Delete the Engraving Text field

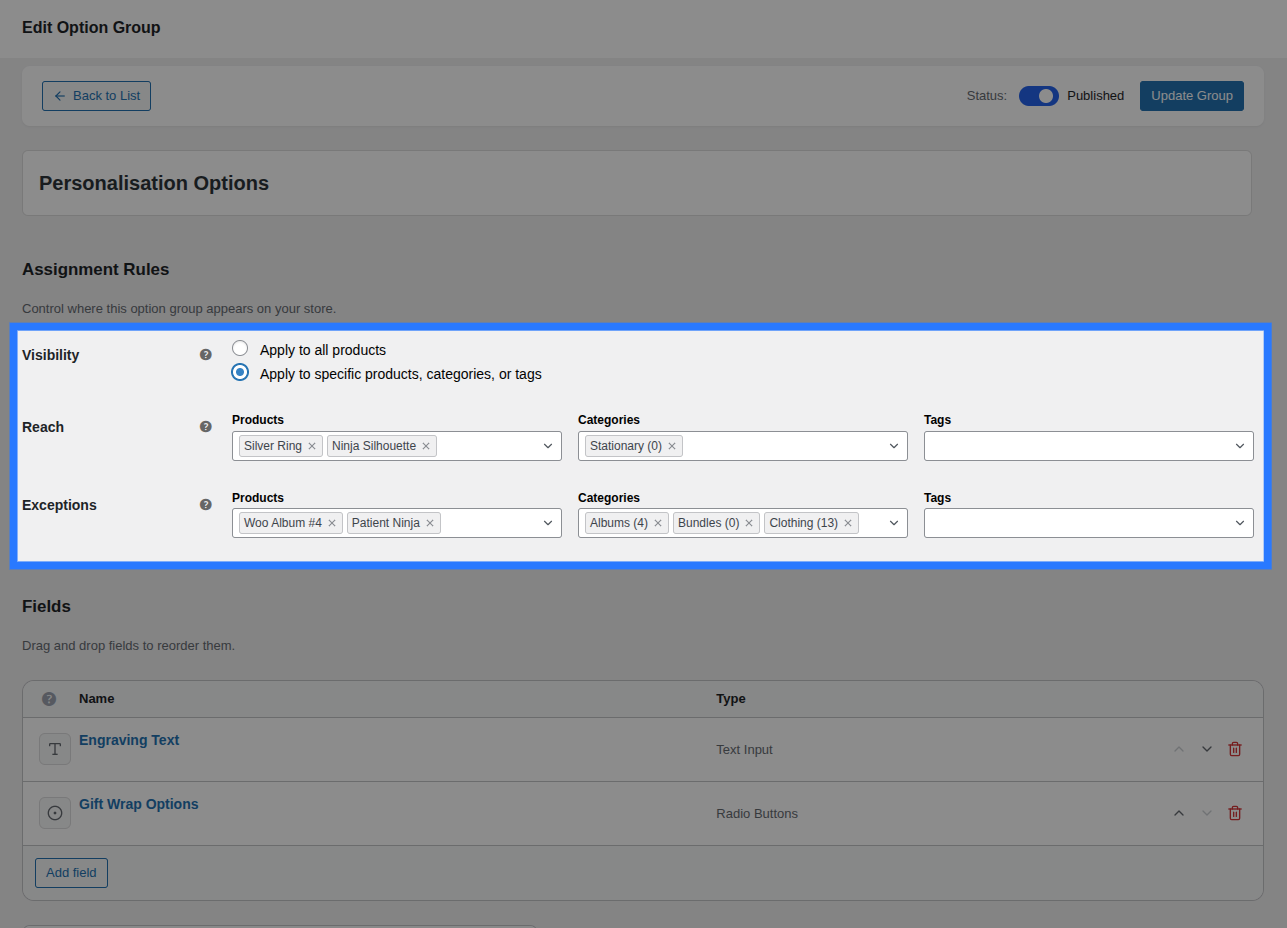(x=1235, y=749)
